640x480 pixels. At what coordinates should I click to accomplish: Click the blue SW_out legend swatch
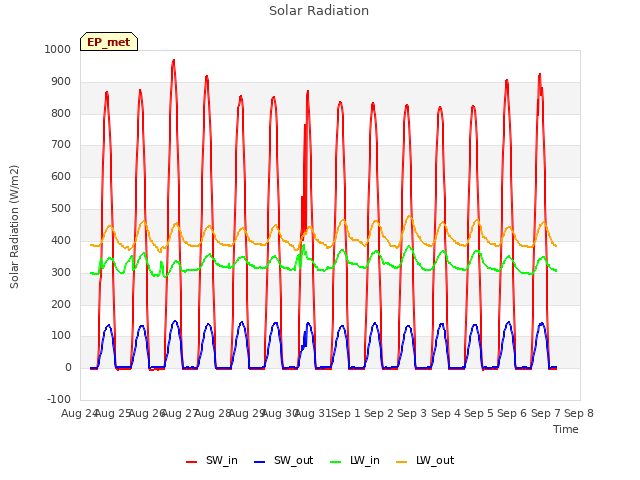[260, 462]
